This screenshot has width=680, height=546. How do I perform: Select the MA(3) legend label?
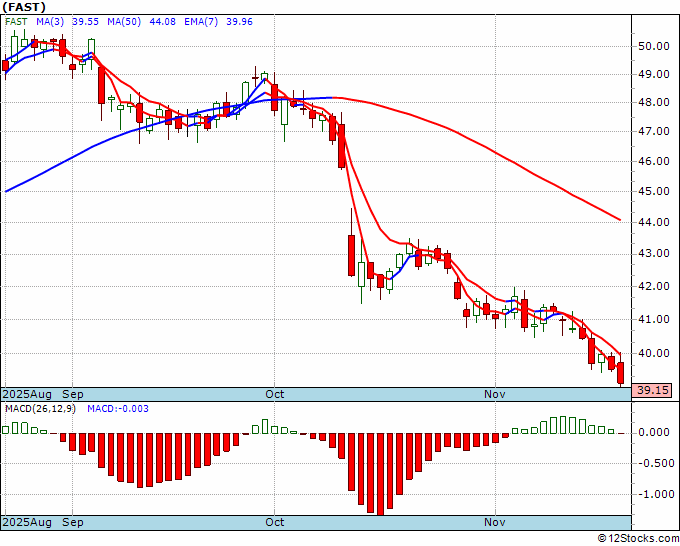[x=50, y=22]
